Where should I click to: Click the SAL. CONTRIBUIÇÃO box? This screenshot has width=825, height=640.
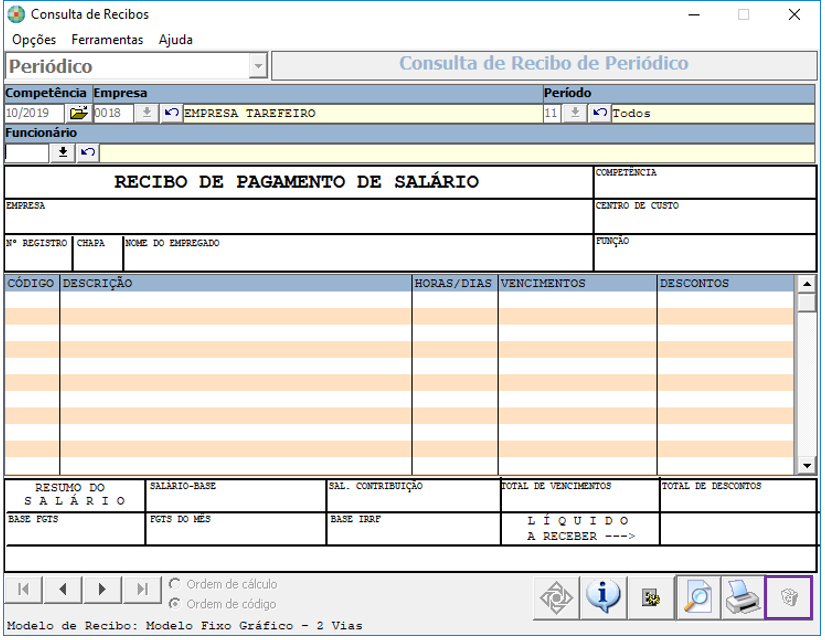click(413, 495)
